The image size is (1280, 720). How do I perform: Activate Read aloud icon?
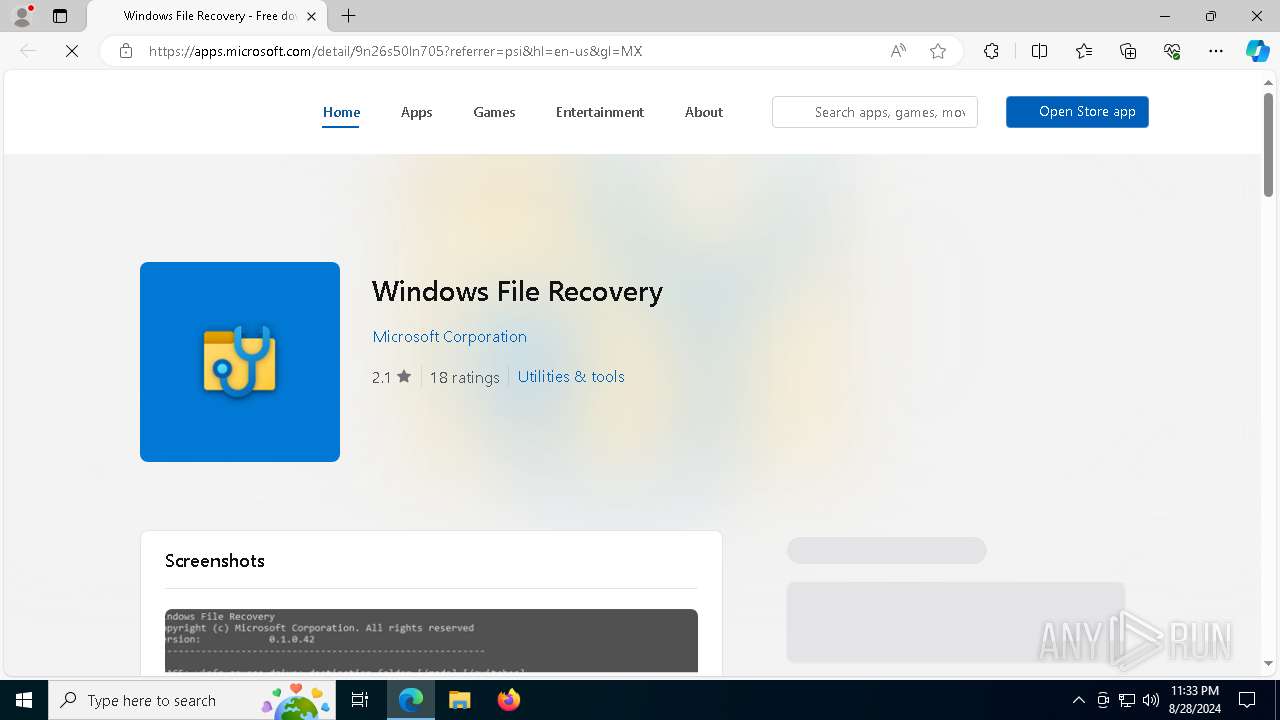coord(898,51)
